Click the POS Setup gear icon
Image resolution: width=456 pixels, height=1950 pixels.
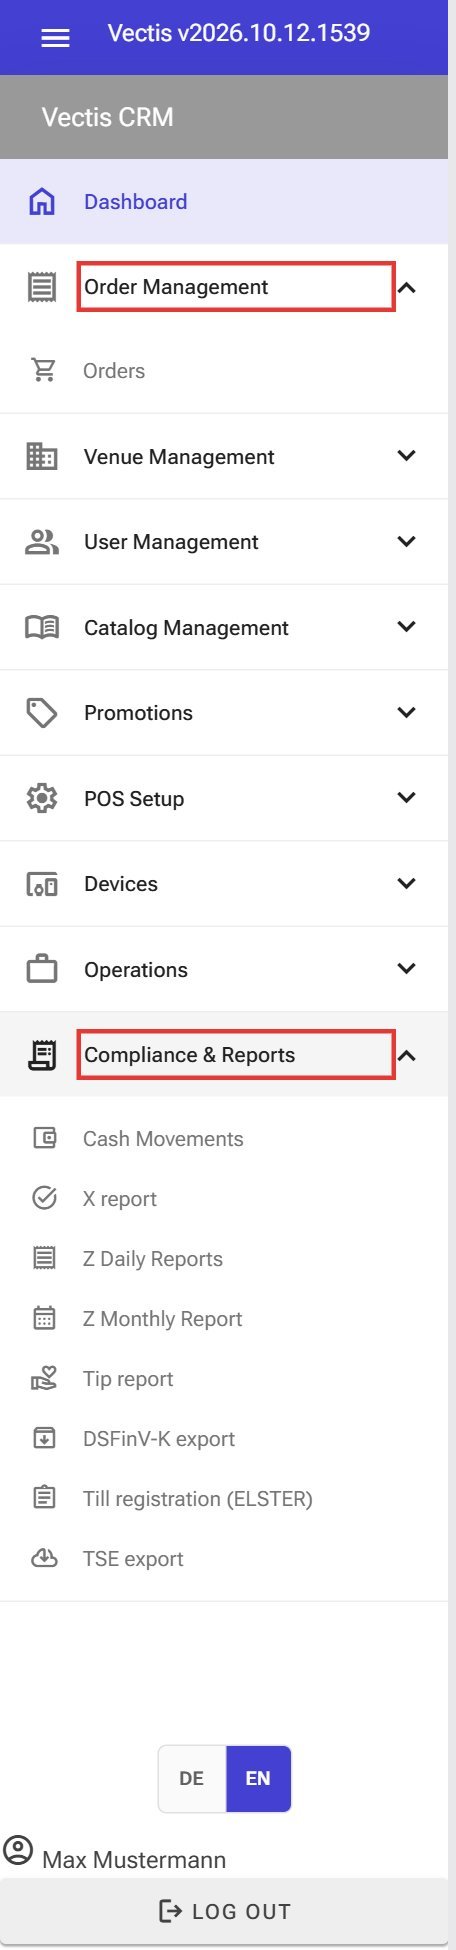(x=42, y=798)
